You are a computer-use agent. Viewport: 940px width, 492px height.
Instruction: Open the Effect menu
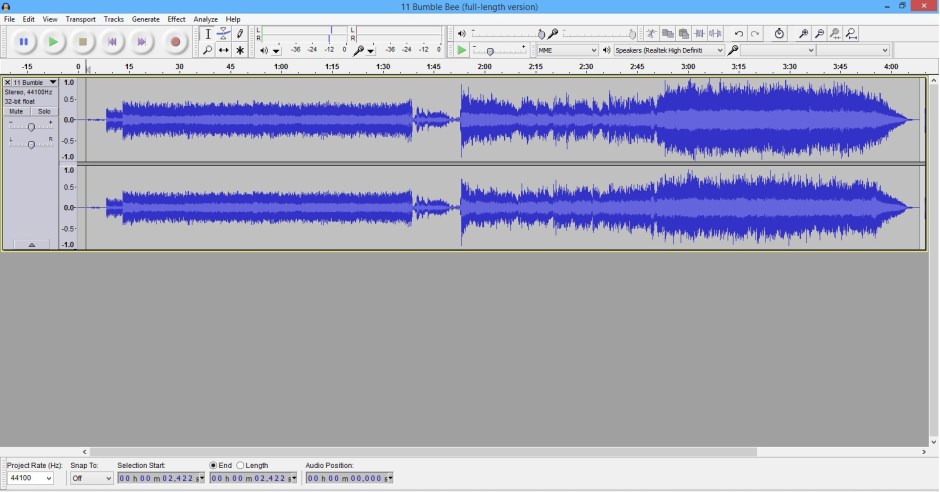pos(176,19)
